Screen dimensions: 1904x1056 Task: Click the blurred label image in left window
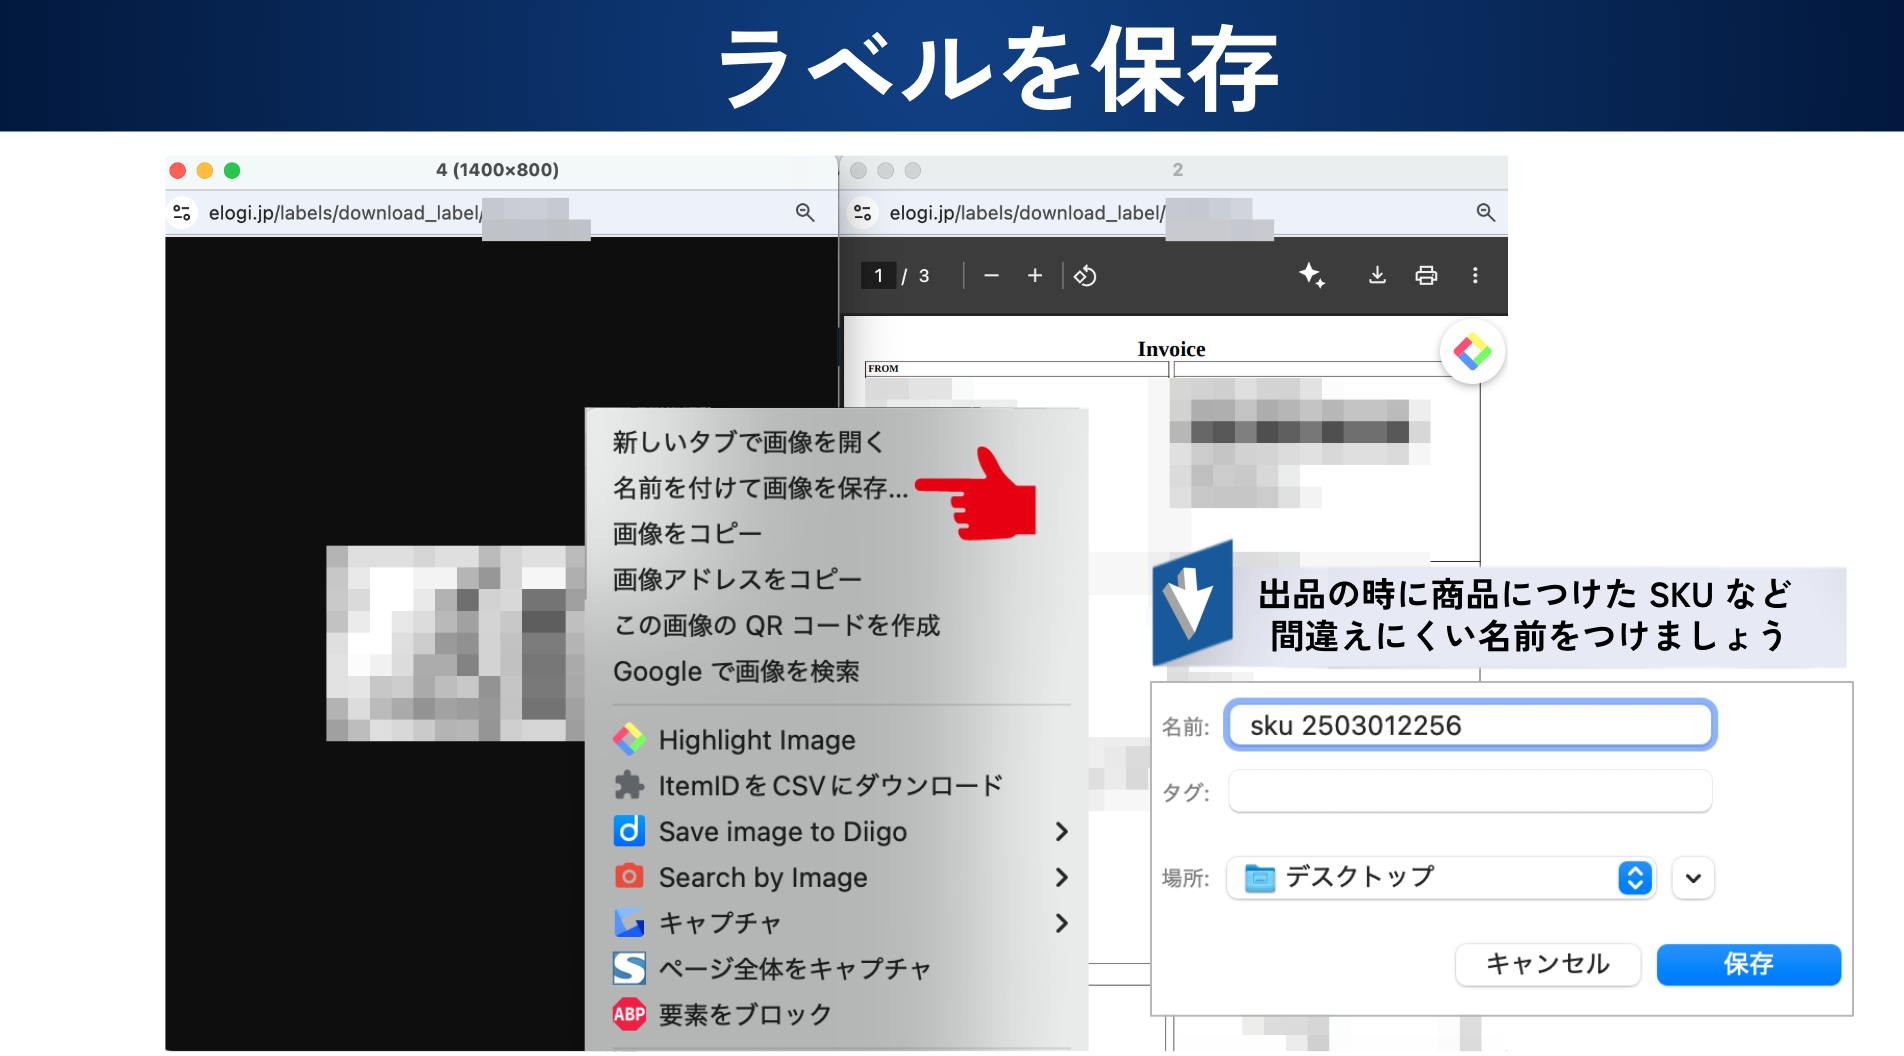[x=455, y=643]
